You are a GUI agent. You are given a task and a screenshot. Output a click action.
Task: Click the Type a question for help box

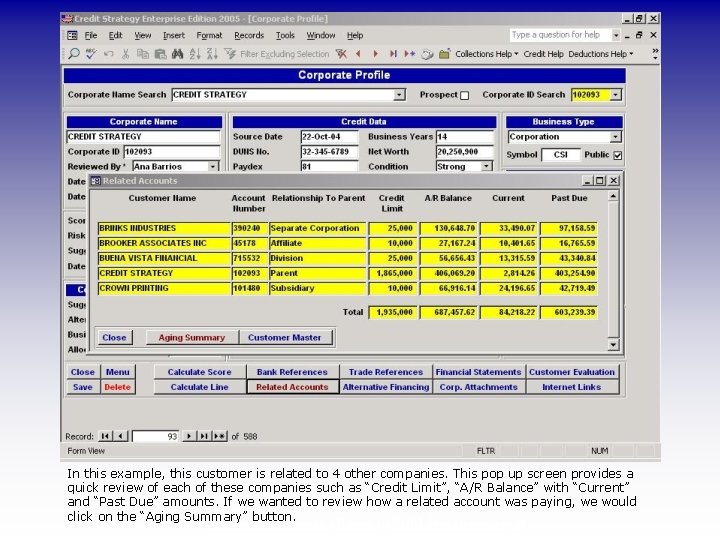[x=560, y=35]
